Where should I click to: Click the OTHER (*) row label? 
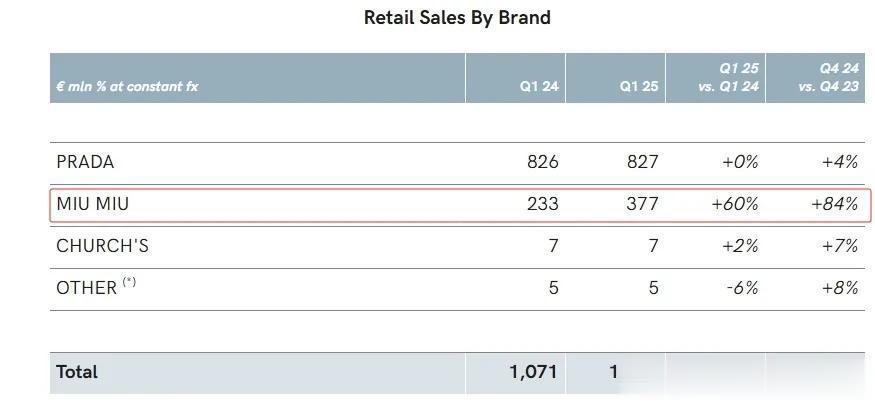(x=96, y=287)
